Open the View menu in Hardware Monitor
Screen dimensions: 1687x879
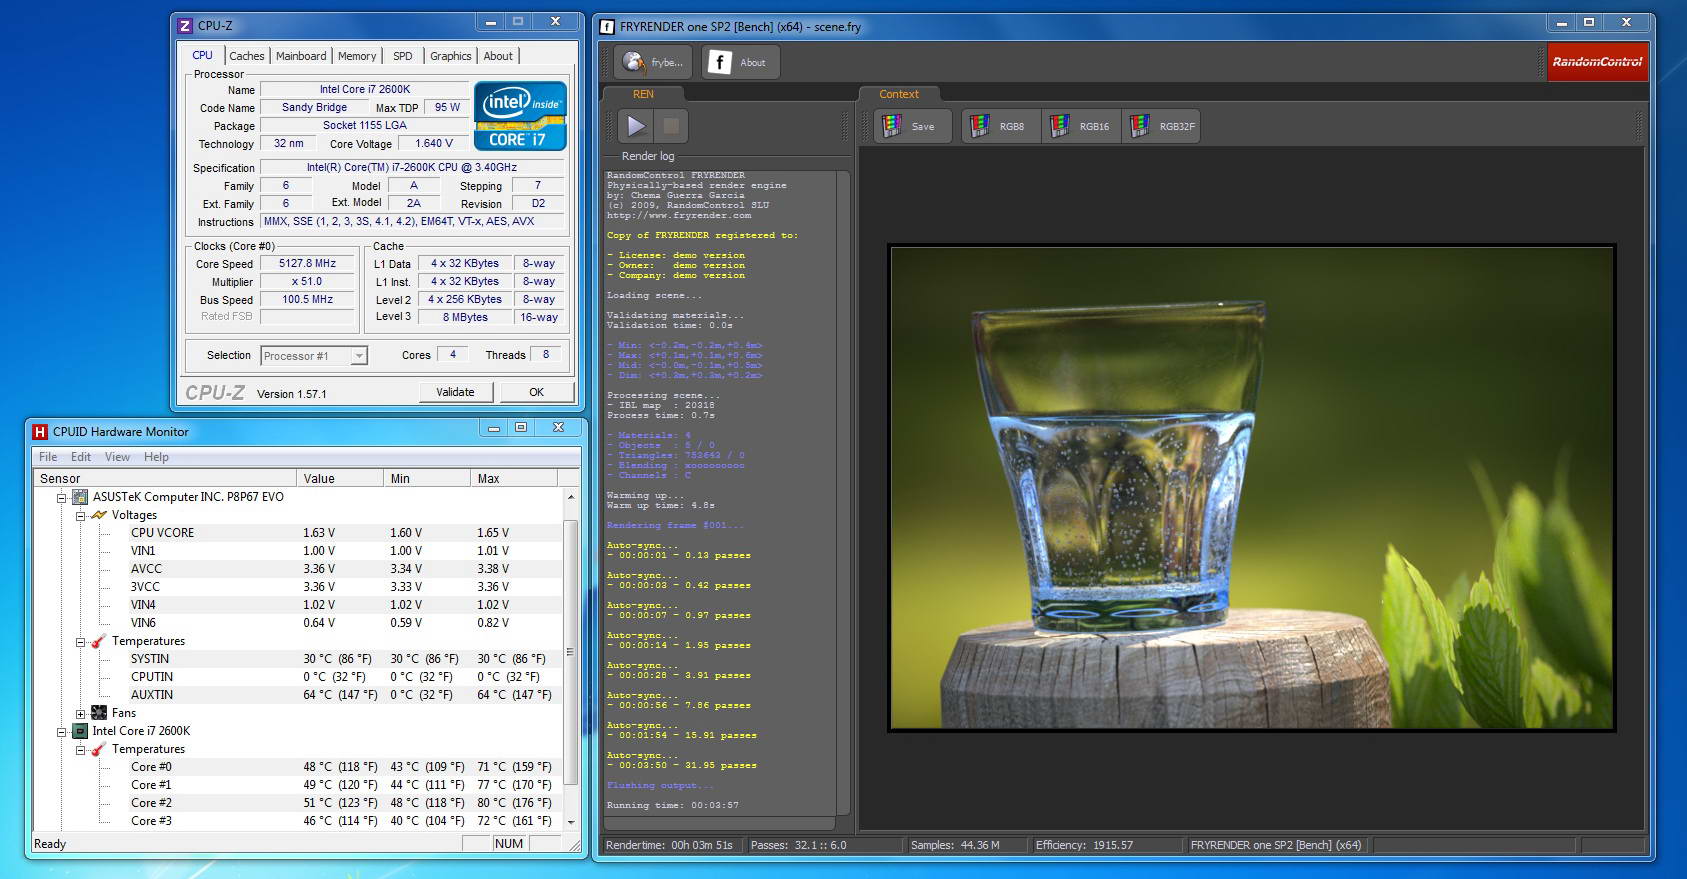[117, 457]
